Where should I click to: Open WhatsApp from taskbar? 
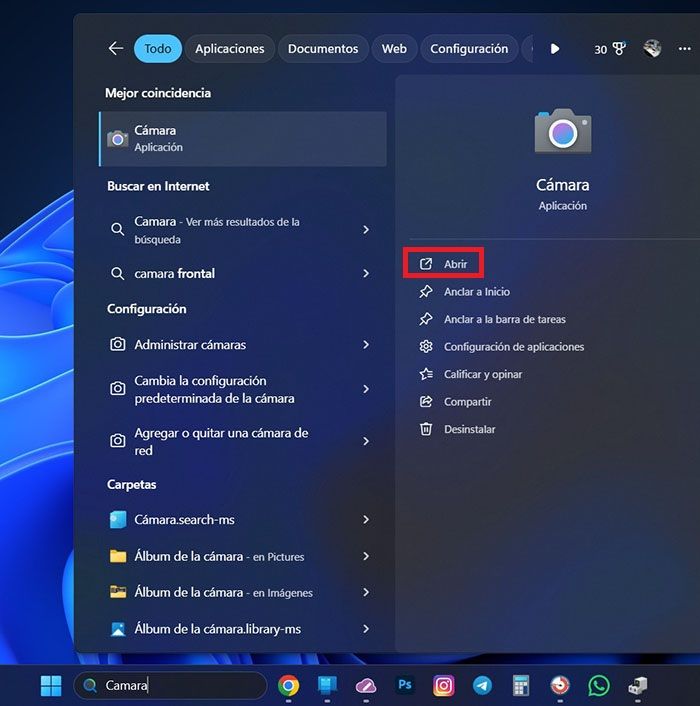[x=599, y=685]
